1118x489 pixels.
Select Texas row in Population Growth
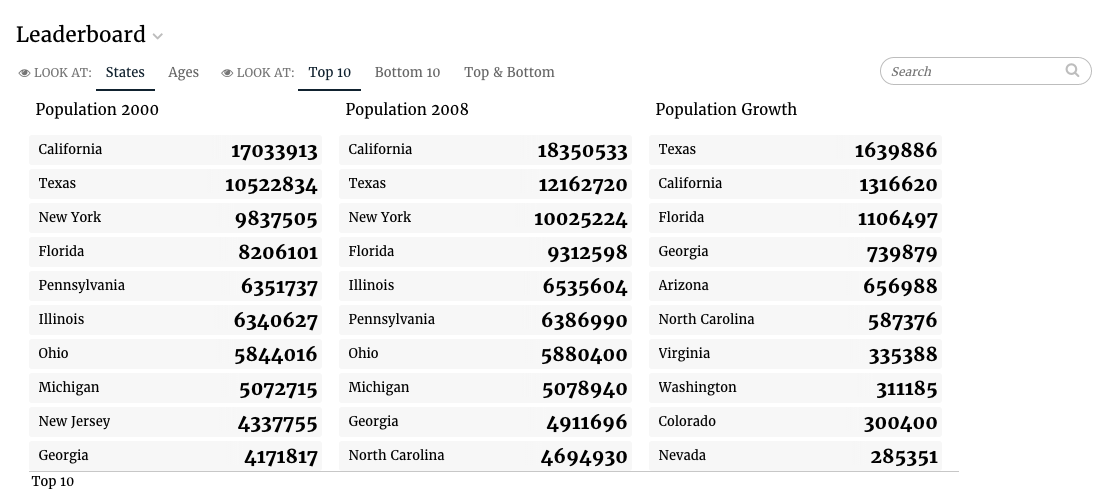[795, 150]
